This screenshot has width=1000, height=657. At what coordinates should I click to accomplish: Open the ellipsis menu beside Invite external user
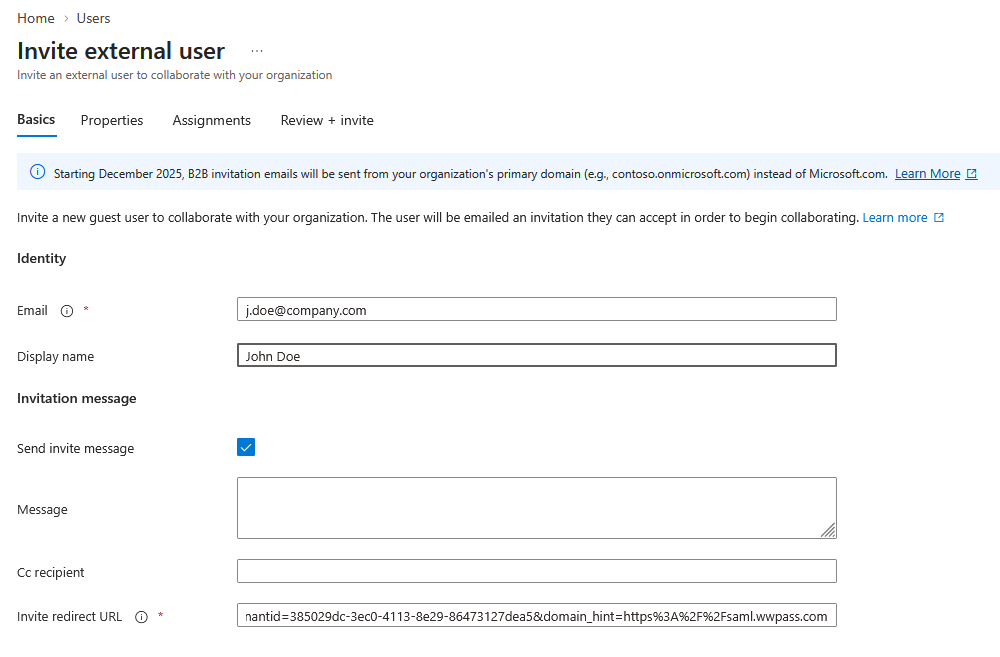pos(257,51)
